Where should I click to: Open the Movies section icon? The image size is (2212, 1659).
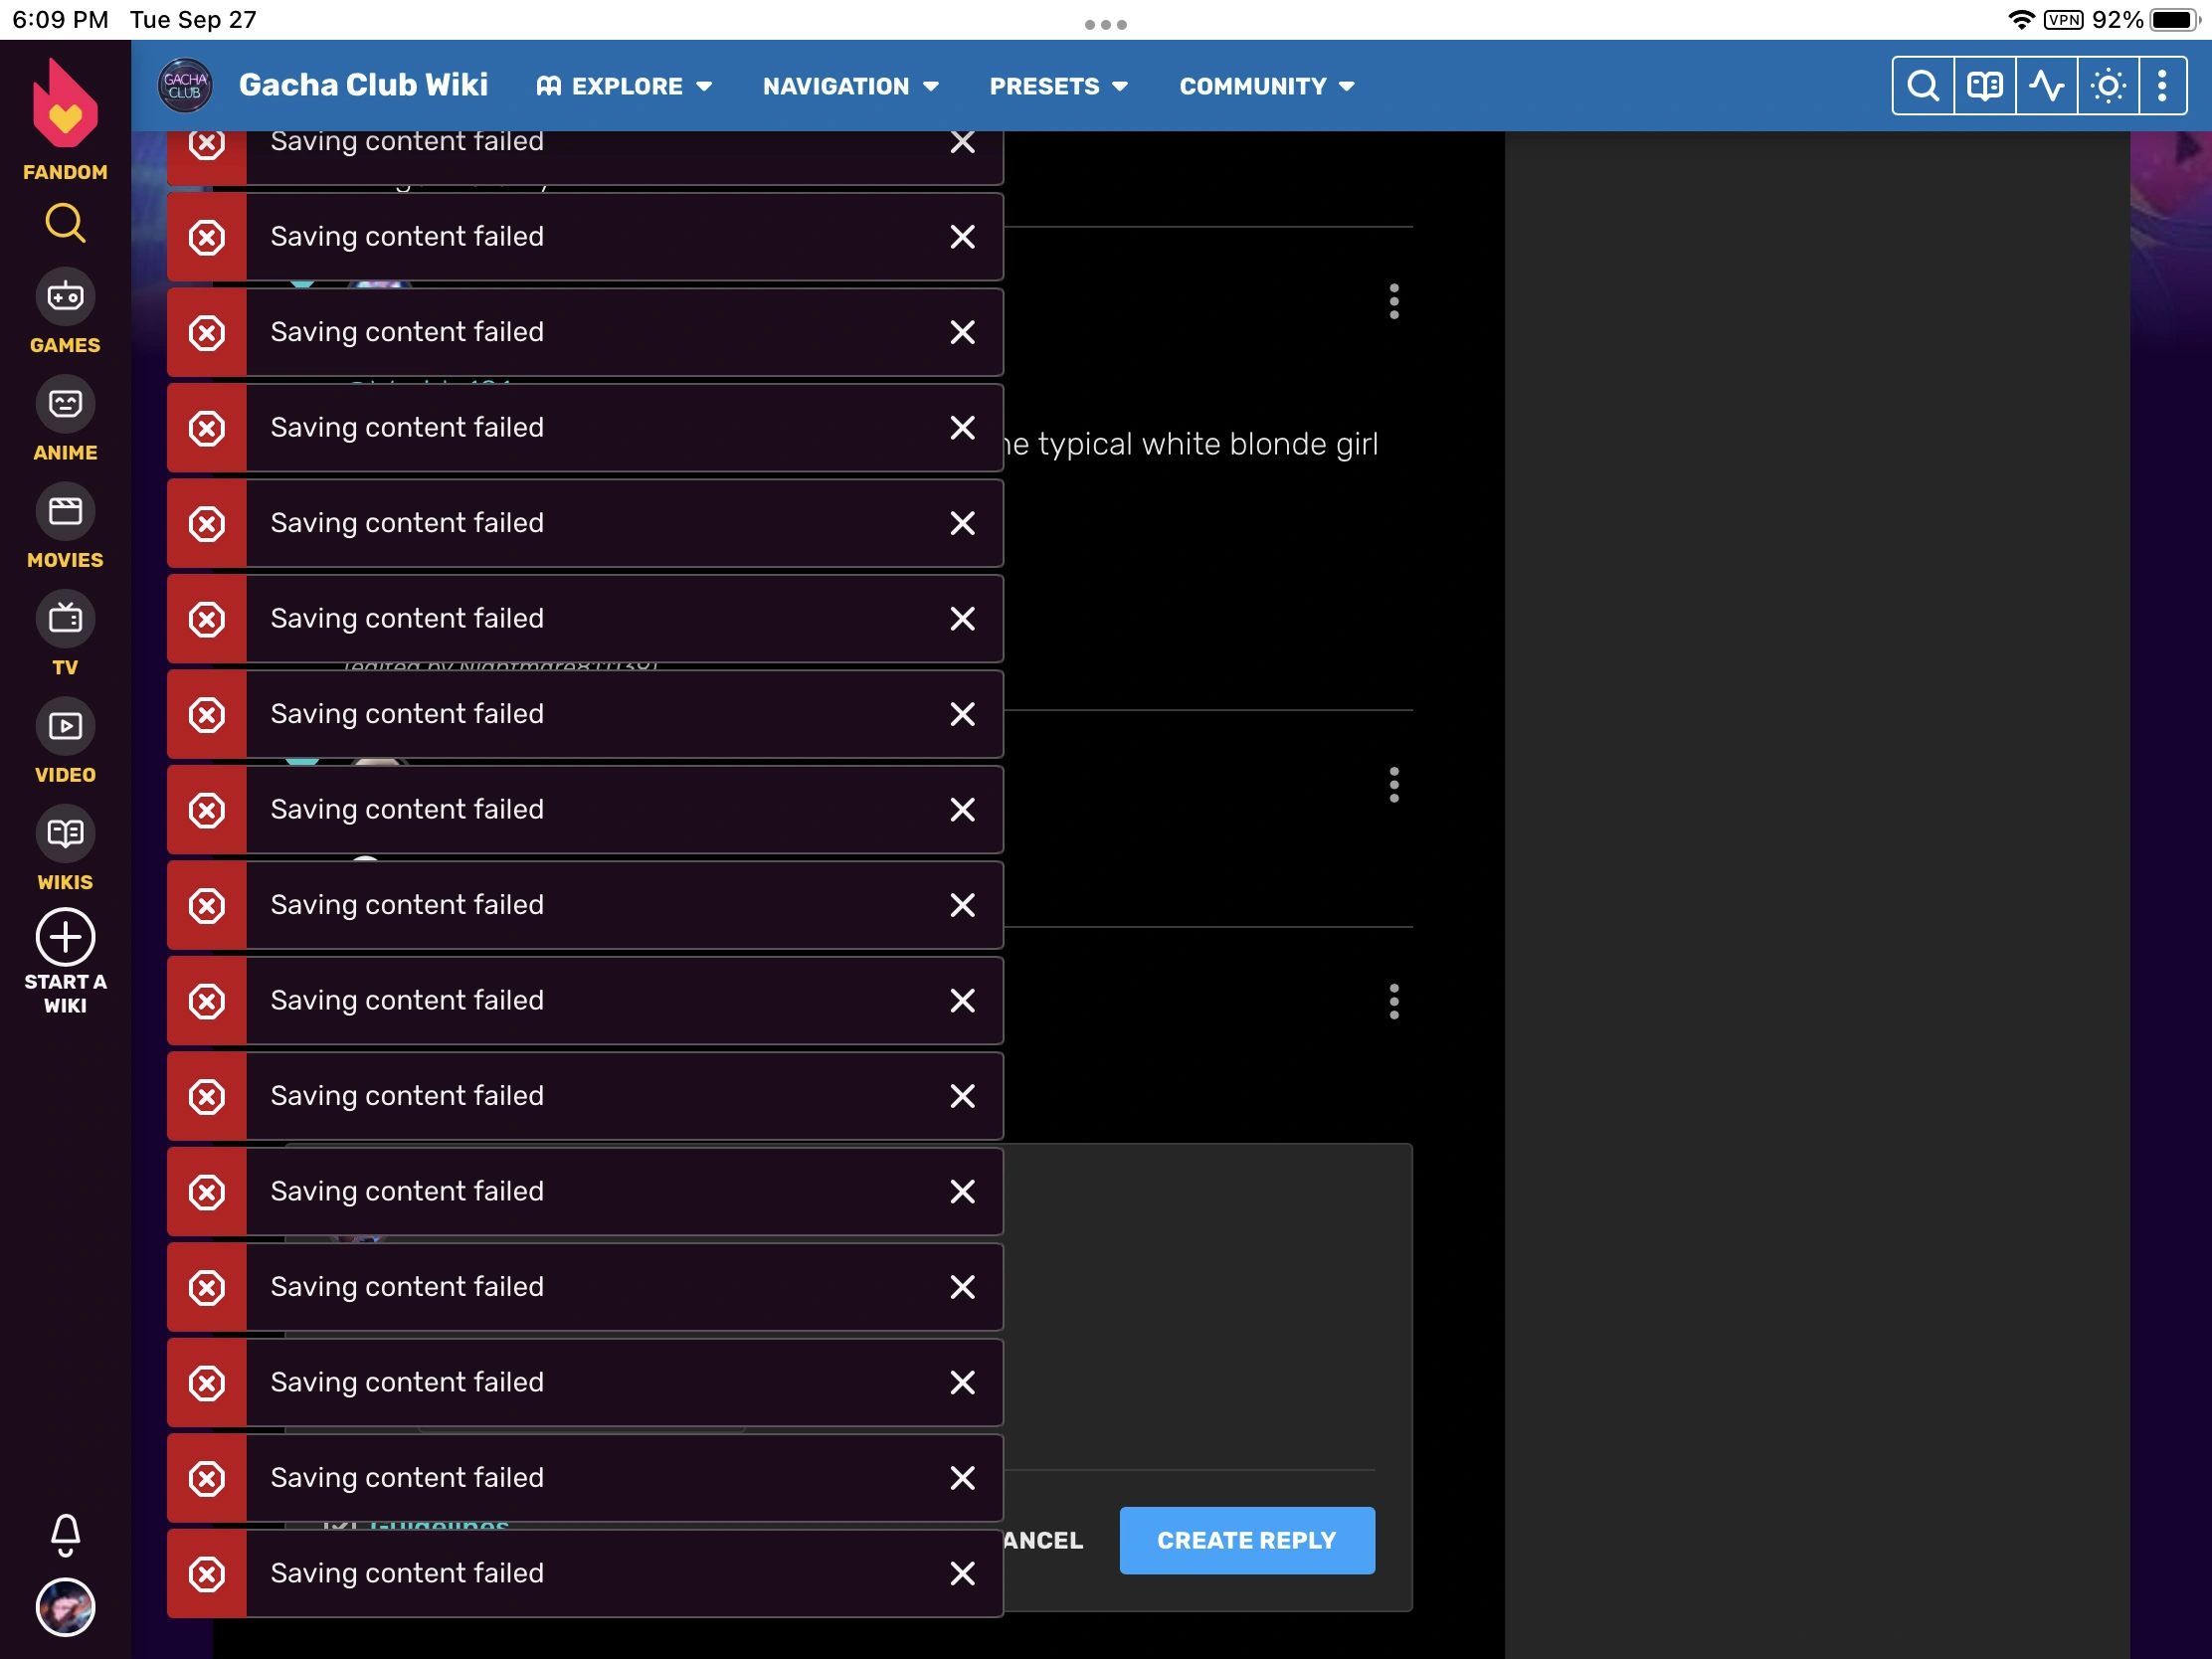(x=65, y=512)
